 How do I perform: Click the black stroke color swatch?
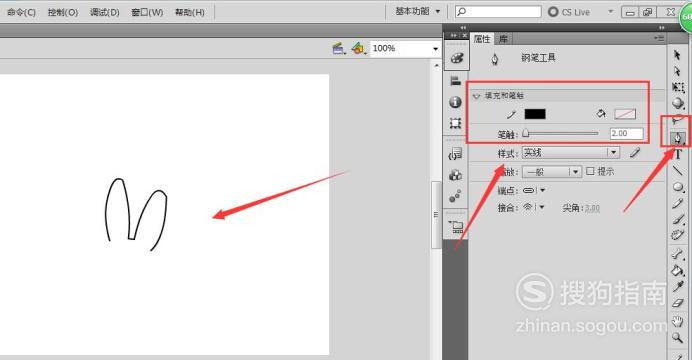534,114
